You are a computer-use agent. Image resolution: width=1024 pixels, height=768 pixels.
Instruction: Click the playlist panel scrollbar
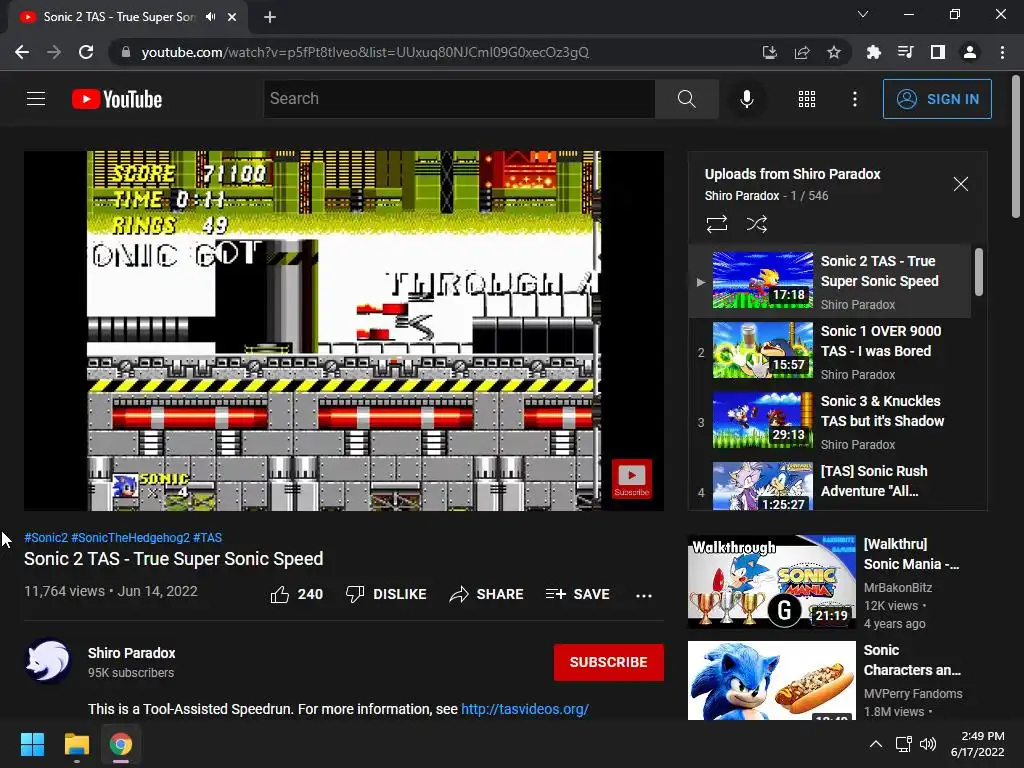(979, 272)
